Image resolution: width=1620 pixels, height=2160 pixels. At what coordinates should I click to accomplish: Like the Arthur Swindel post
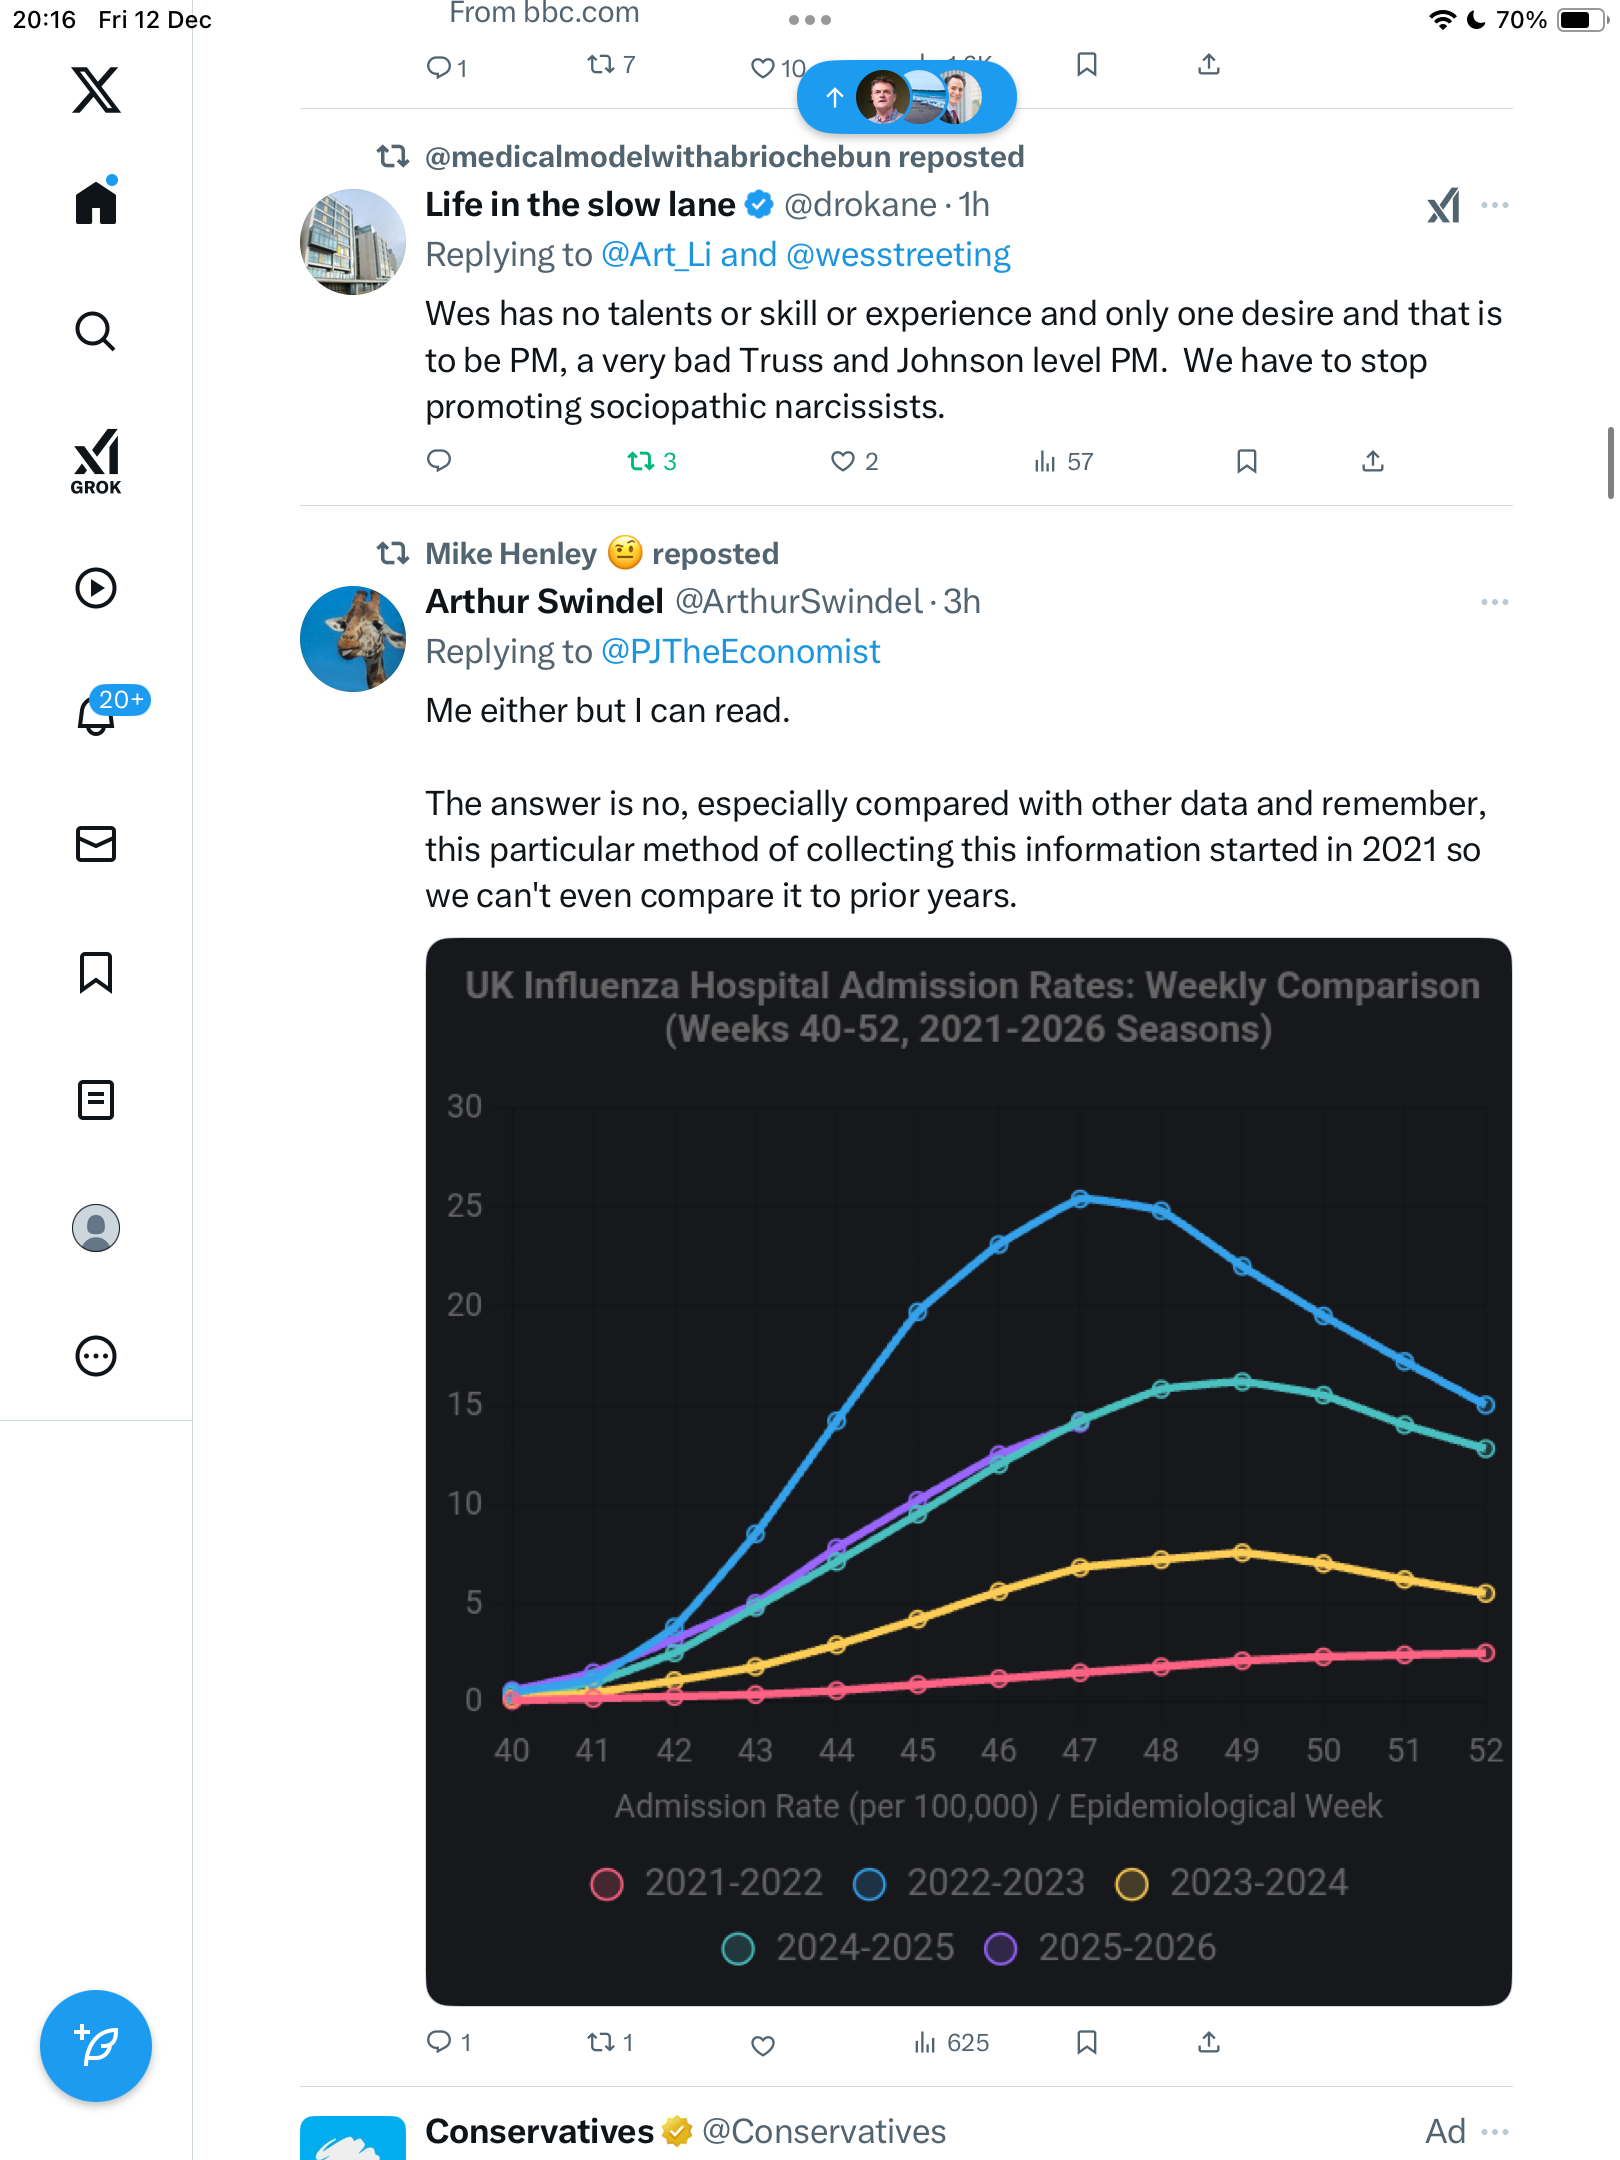(763, 2044)
